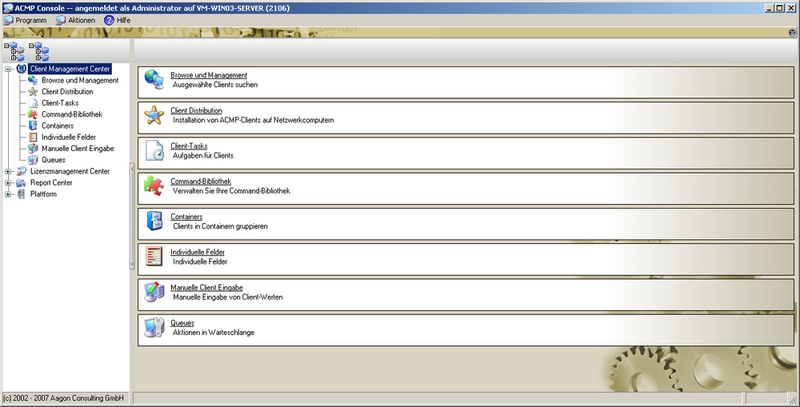The image size is (800, 407).
Task: Open the Queues link in main panel
Action: pos(182,323)
